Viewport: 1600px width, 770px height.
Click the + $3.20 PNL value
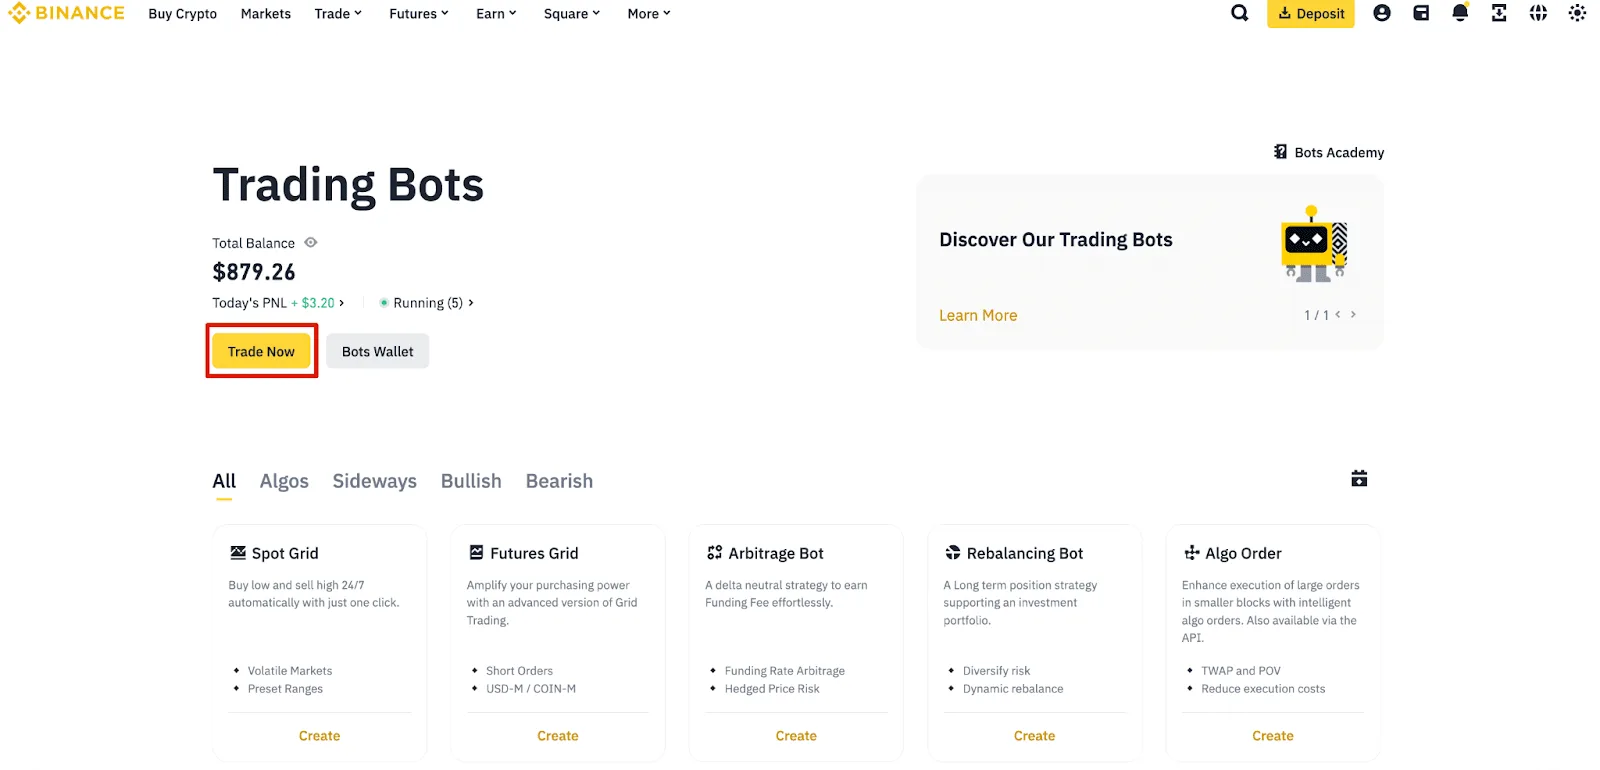[313, 303]
